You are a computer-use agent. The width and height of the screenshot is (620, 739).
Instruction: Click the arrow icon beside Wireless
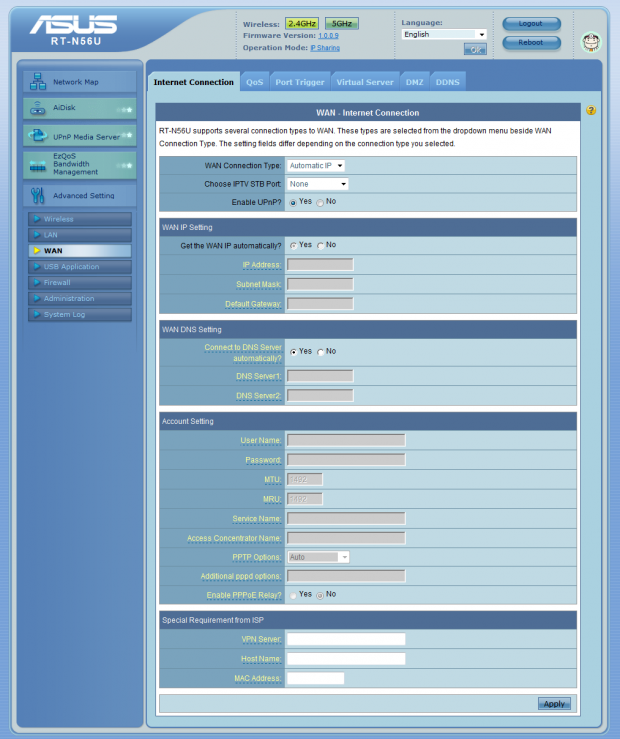[x=37, y=219]
